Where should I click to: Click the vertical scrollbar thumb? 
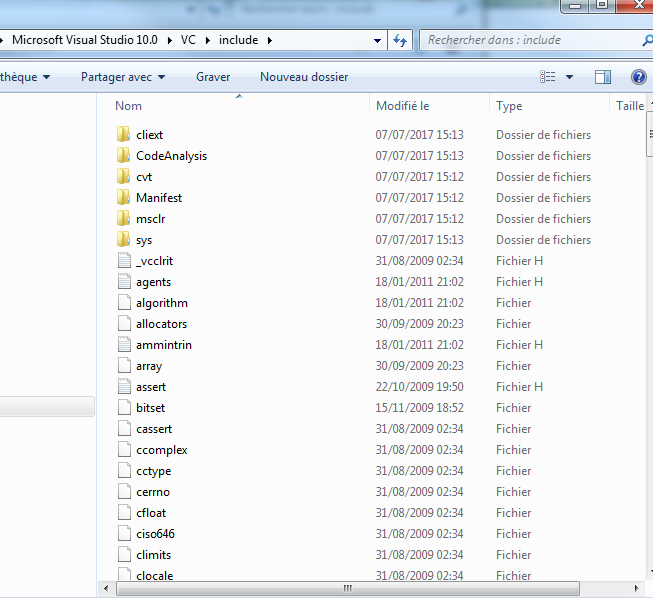(x=650, y=134)
